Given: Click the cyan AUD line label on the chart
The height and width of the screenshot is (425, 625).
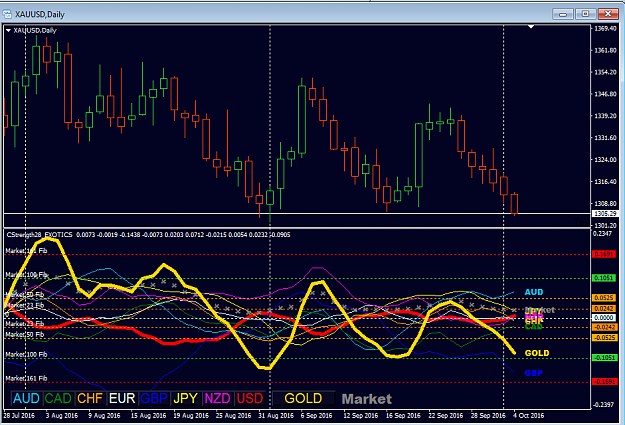Looking at the screenshot, I should coord(534,292).
